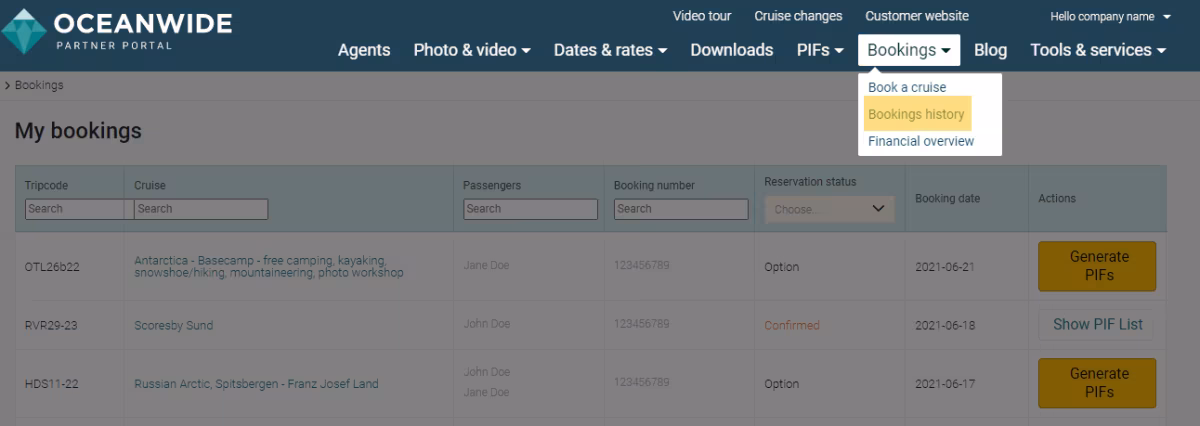Viewport: 1200px width, 426px height.
Task: Open the PIFs dropdown menu
Action: (820, 50)
